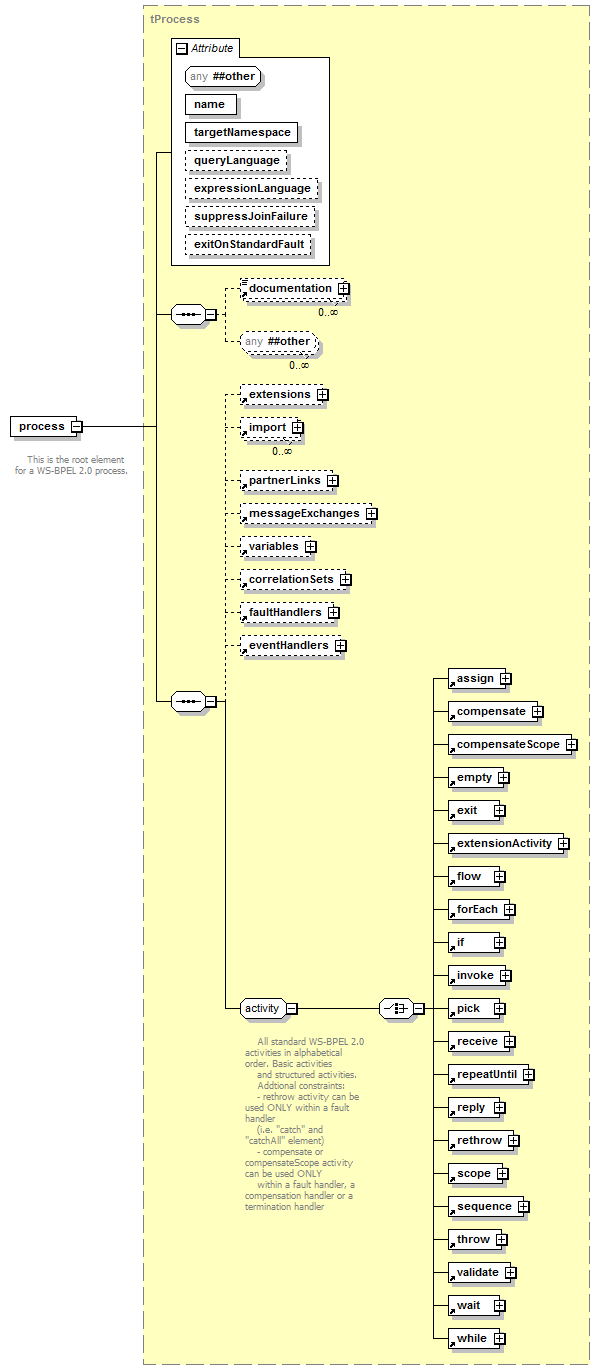This screenshot has height=1370, width=600.
Task: Collapse the activity group node
Action: click(292, 1009)
